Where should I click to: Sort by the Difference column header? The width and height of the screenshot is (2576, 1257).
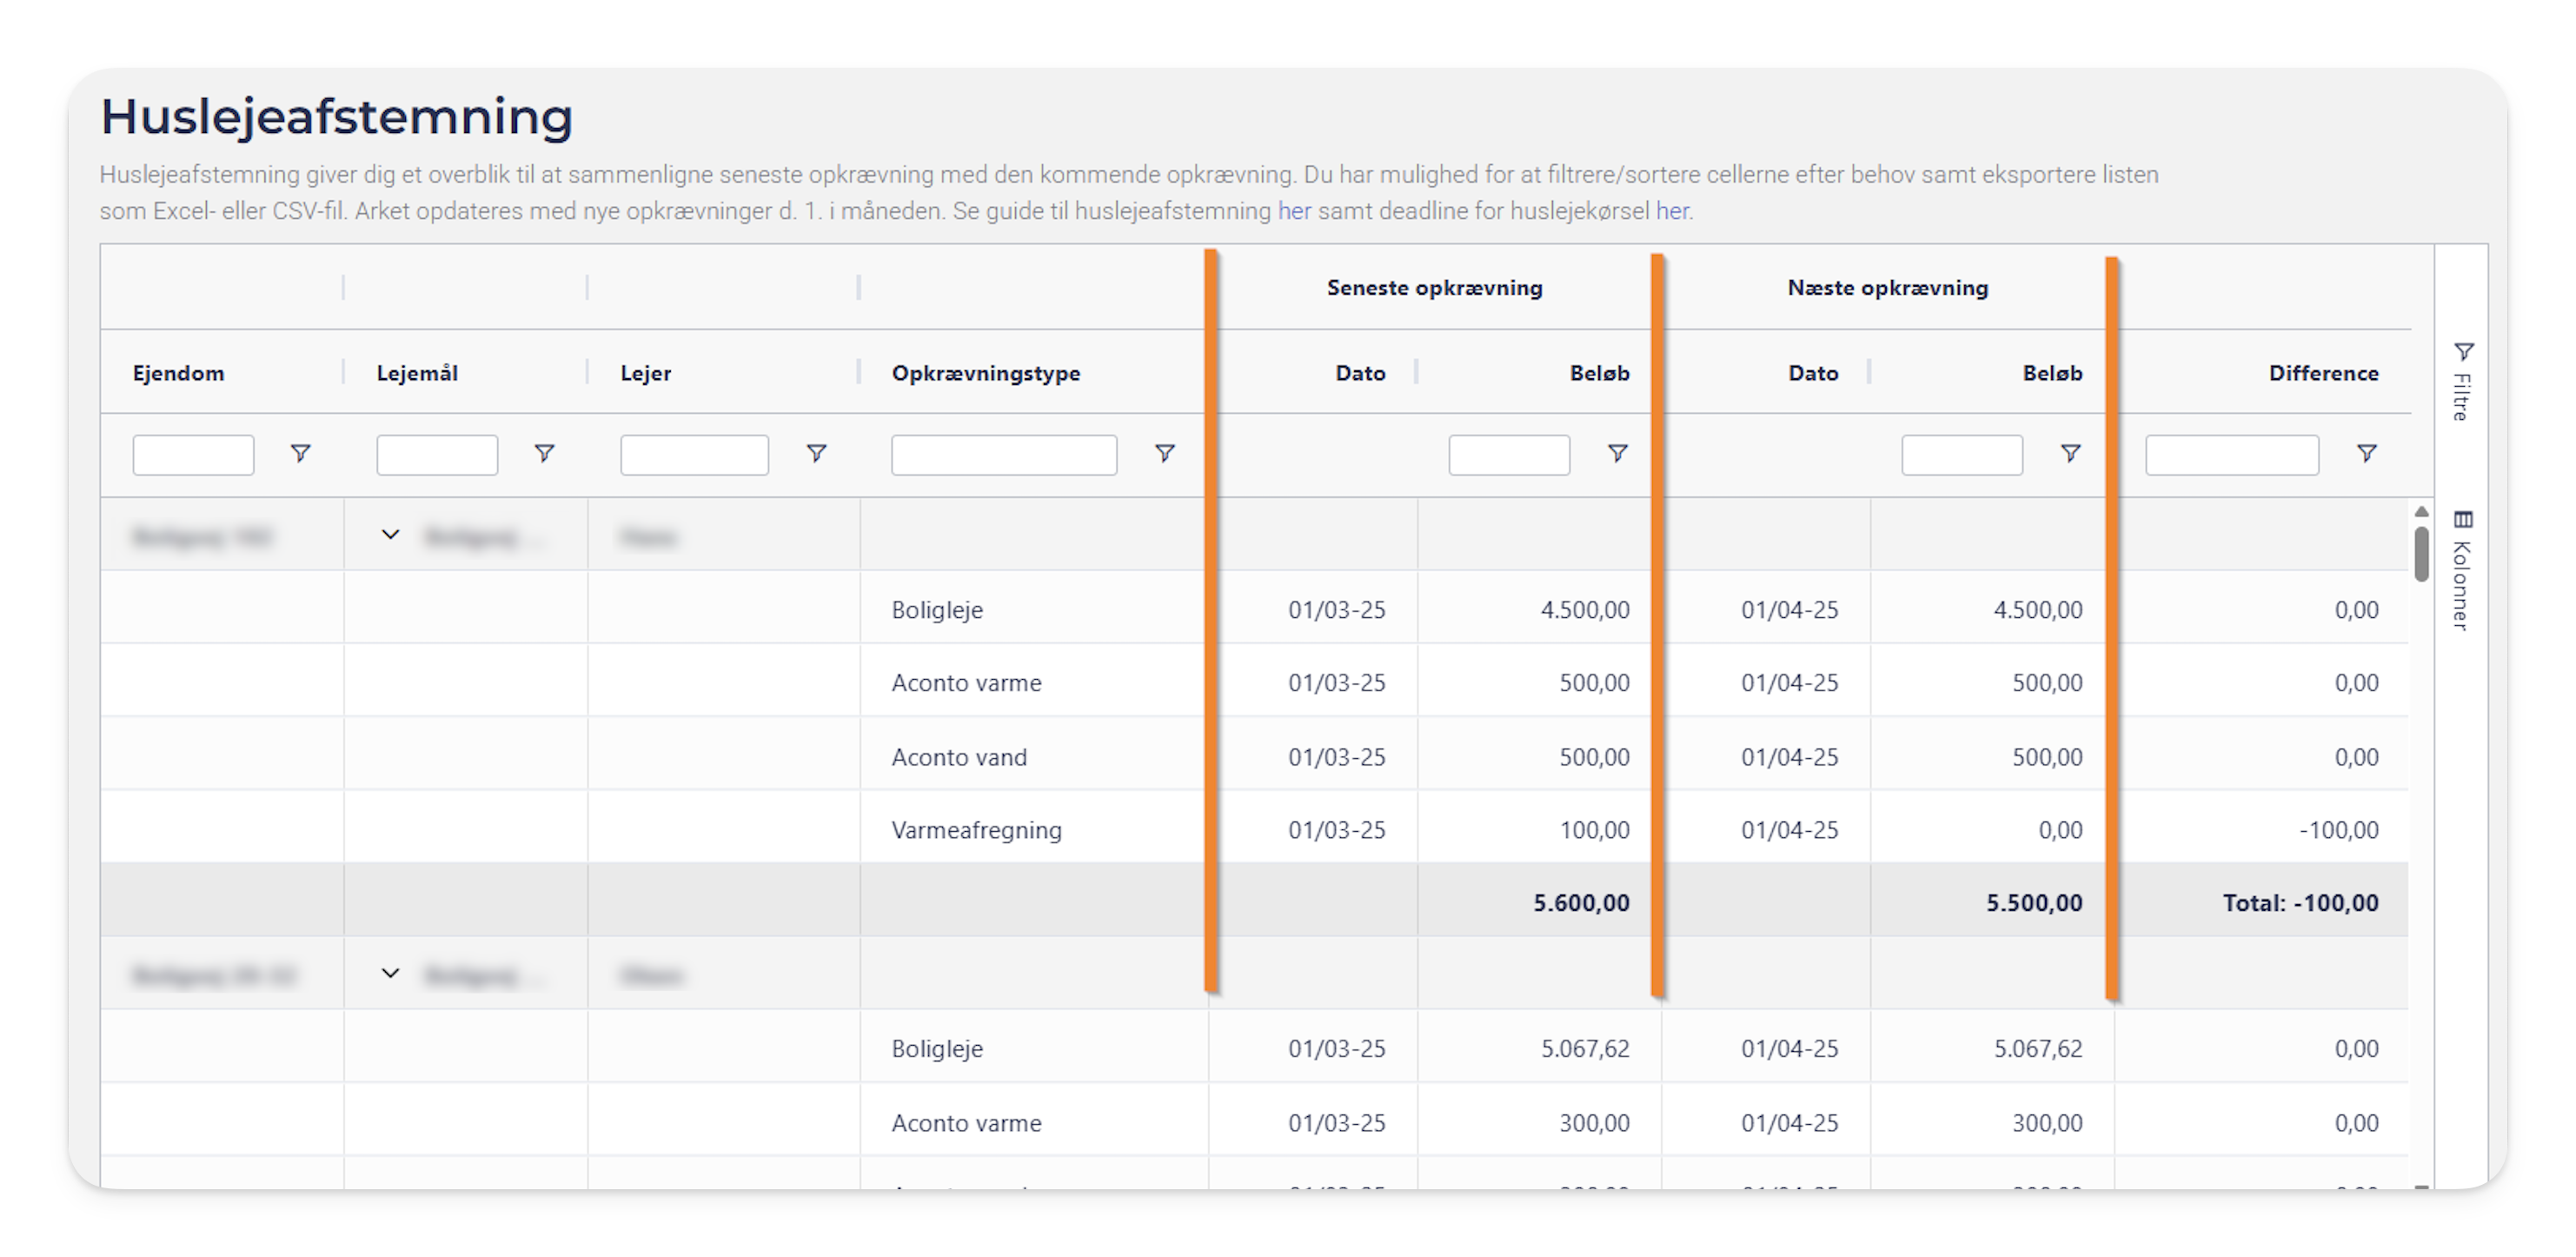pyautogui.click(x=2323, y=373)
